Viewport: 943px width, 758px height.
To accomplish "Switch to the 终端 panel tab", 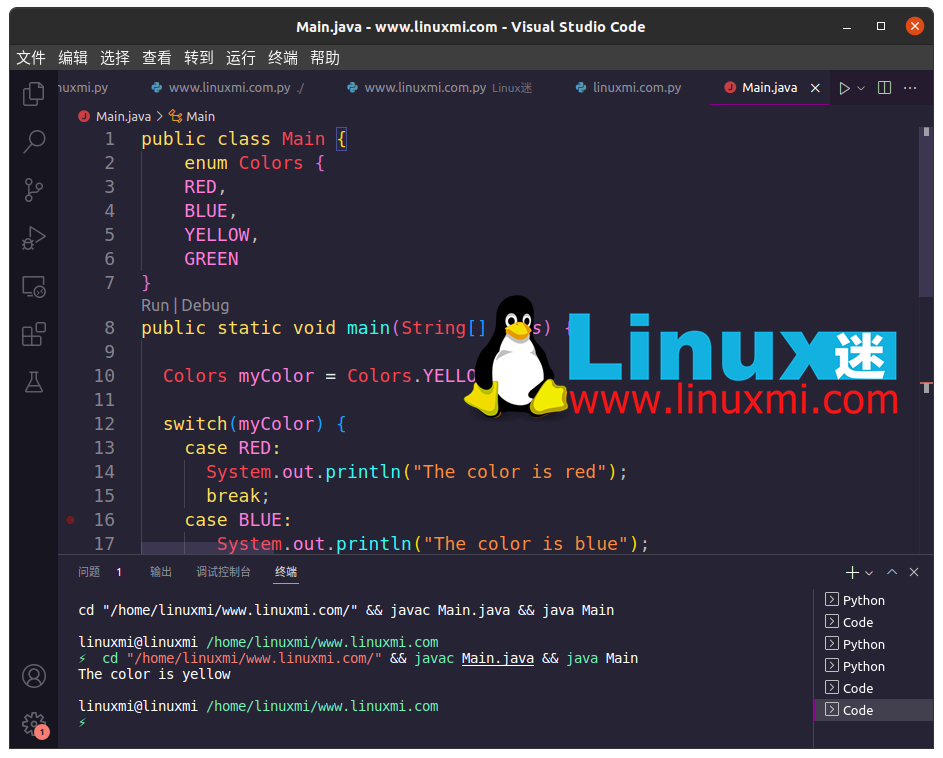I will click(286, 572).
